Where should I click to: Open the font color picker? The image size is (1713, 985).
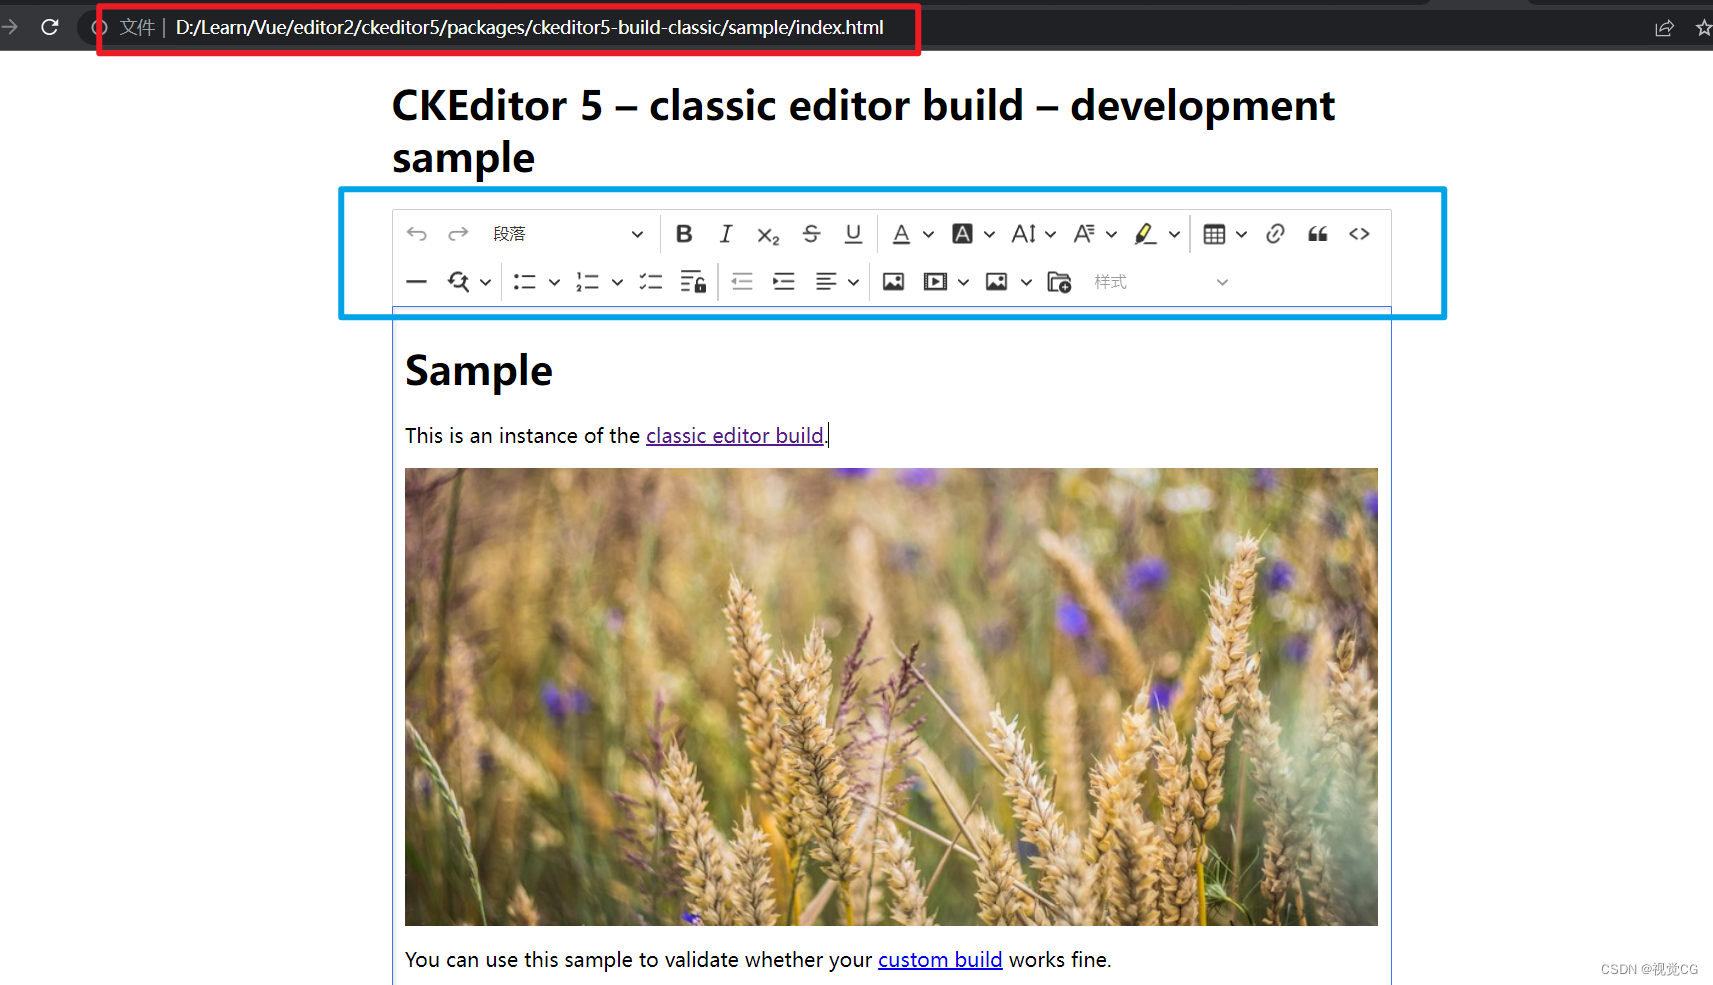pos(913,234)
